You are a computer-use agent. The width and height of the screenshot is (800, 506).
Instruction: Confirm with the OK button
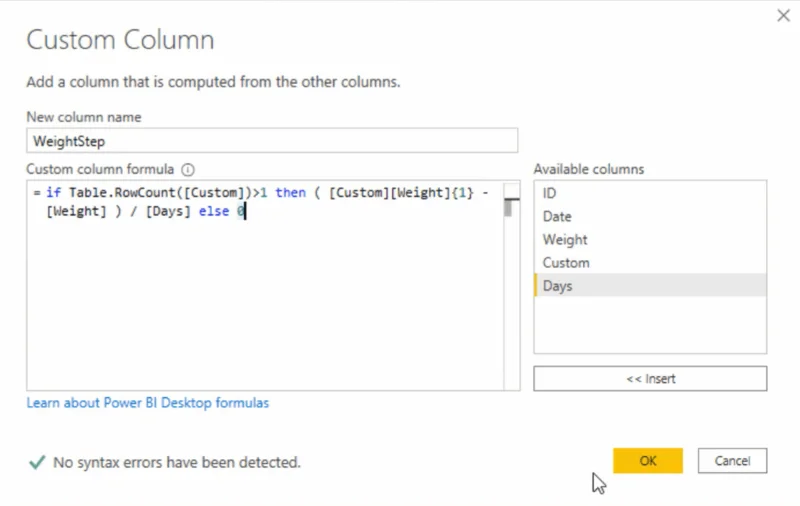pos(647,461)
